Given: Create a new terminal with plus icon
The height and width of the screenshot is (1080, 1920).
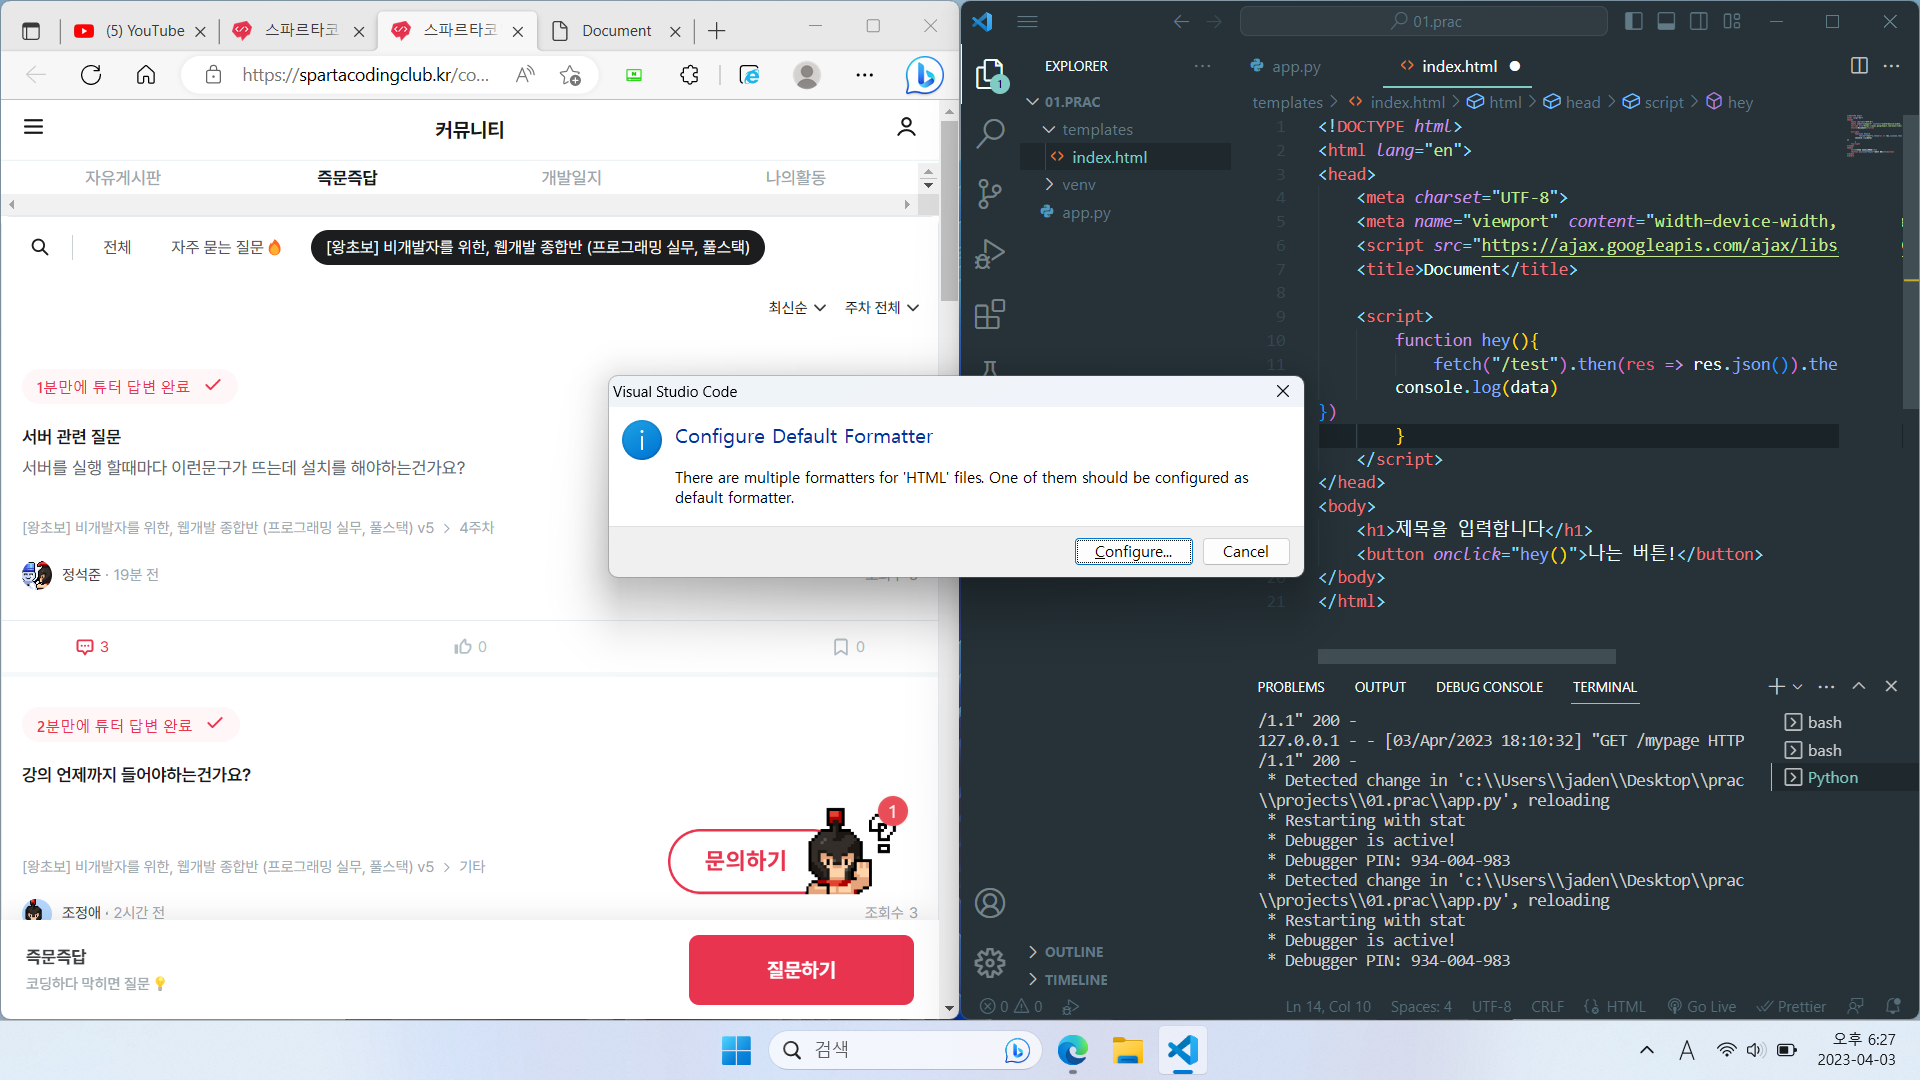Looking at the screenshot, I should tap(1776, 686).
